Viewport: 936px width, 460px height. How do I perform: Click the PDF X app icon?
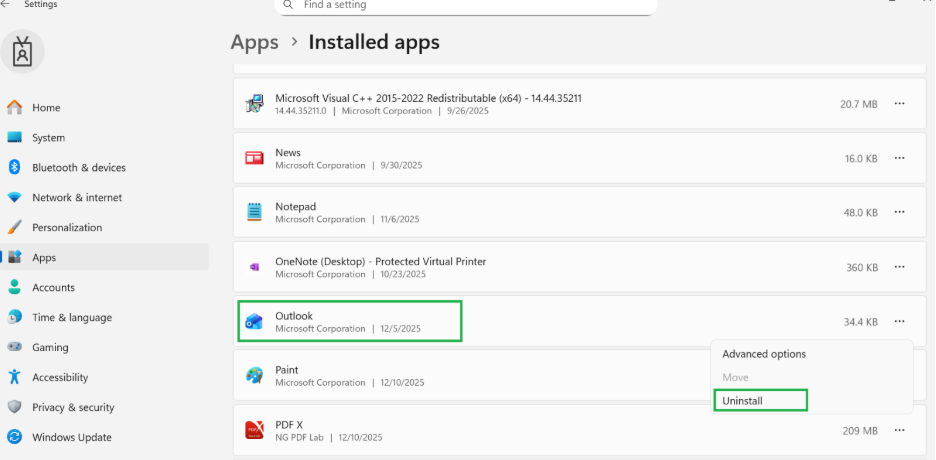click(x=254, y=430)
